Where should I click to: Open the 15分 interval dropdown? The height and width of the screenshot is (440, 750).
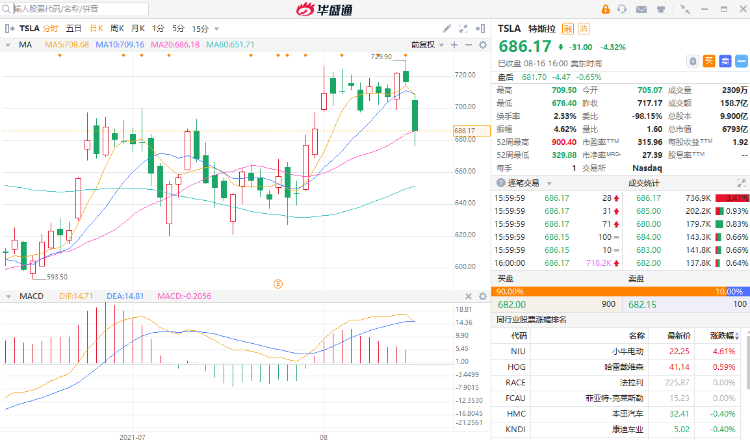pos(202,28)
